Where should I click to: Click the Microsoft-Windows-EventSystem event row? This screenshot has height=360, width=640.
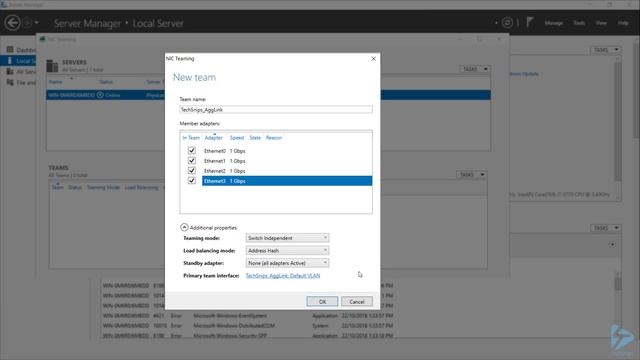248,316
